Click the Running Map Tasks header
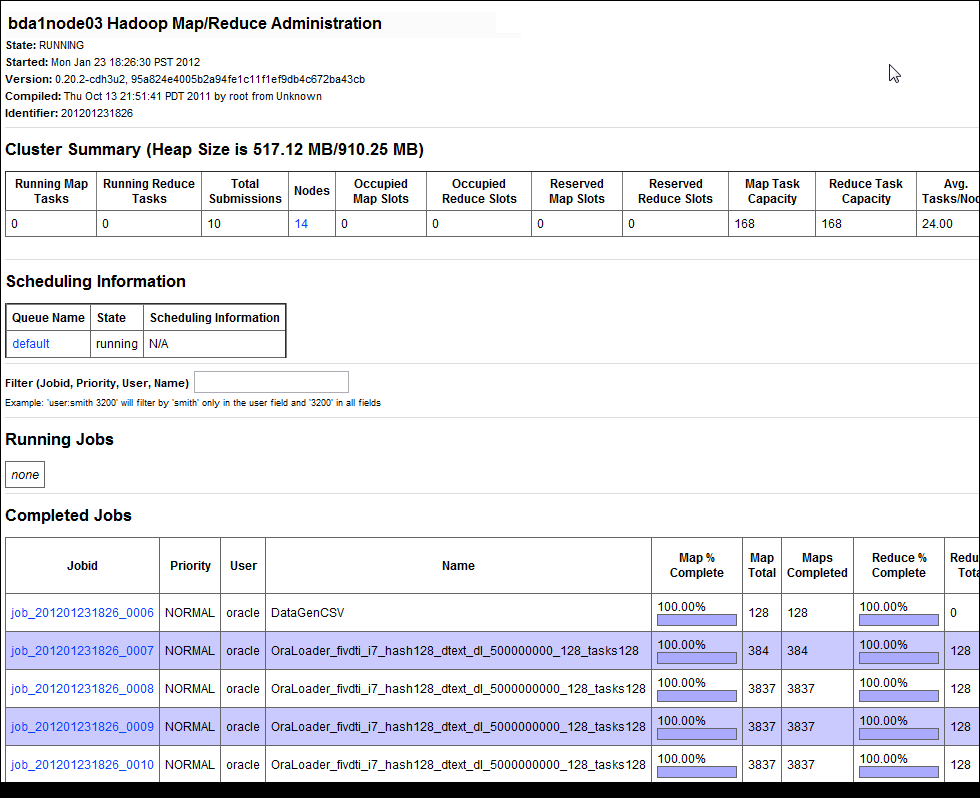The height and width of the screenshot is (798, 980). coord(51,191)
